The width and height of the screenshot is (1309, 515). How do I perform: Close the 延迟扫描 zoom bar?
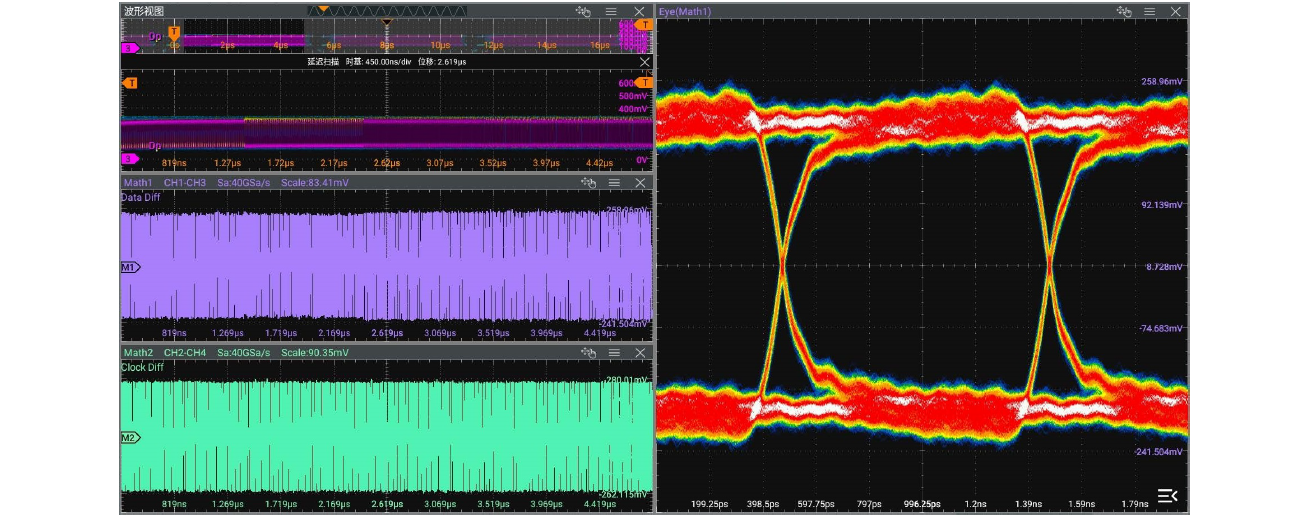[x=644, y=62]
